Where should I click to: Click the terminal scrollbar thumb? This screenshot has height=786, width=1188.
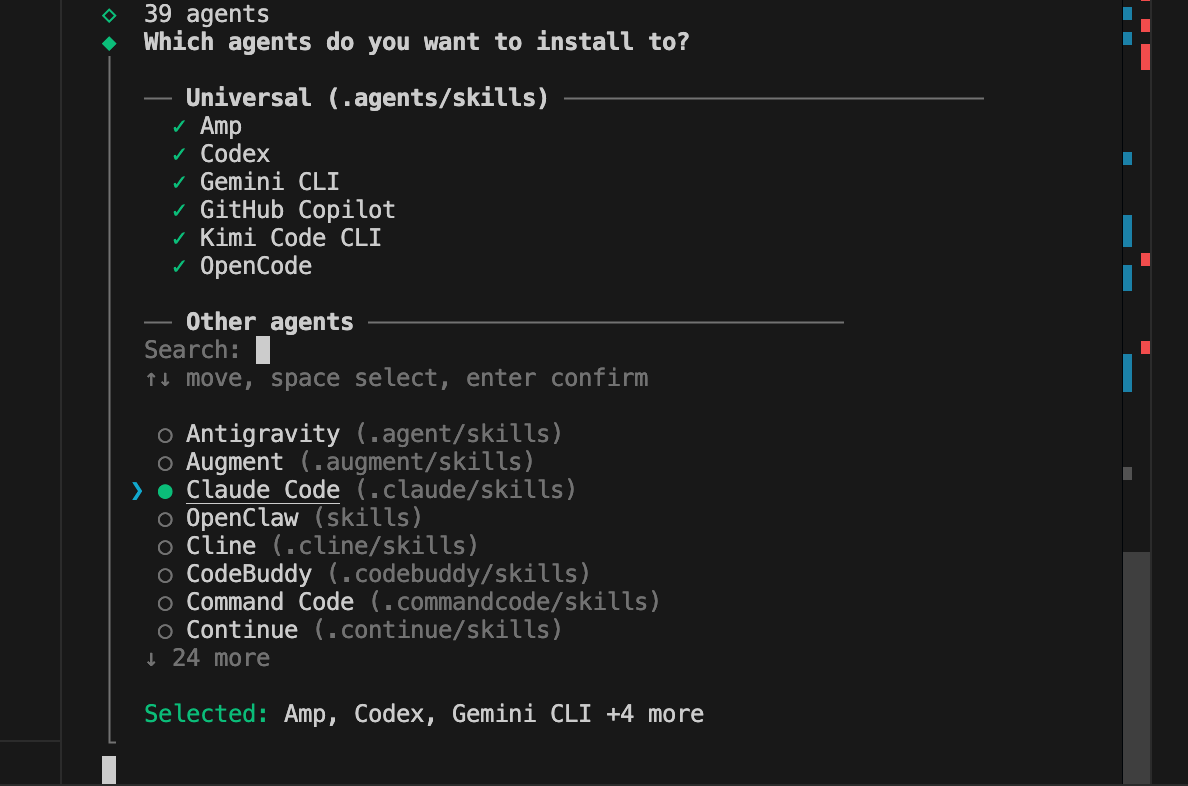1136,660
